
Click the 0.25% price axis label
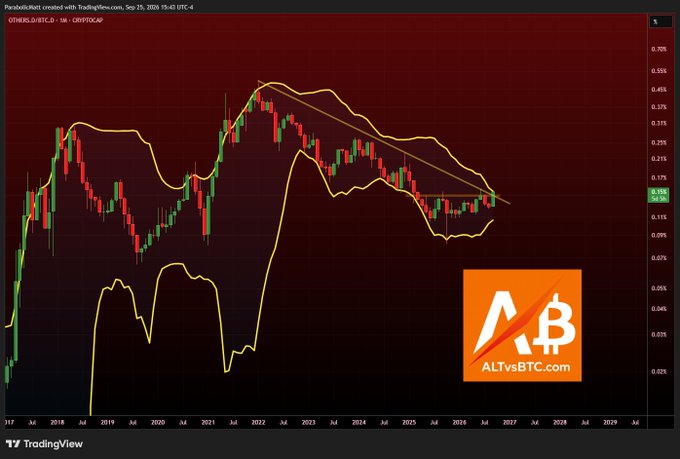pos(659,143)
